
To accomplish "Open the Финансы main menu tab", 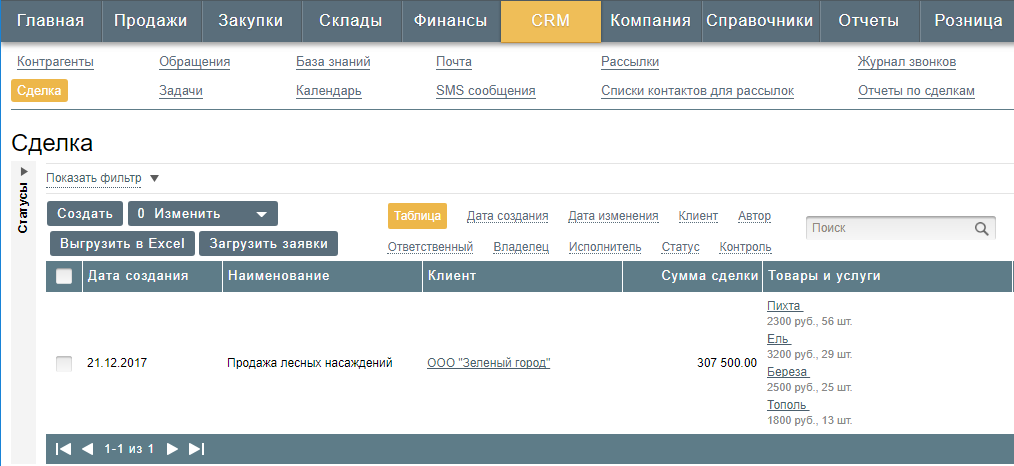I will click(x=450, y=21).
